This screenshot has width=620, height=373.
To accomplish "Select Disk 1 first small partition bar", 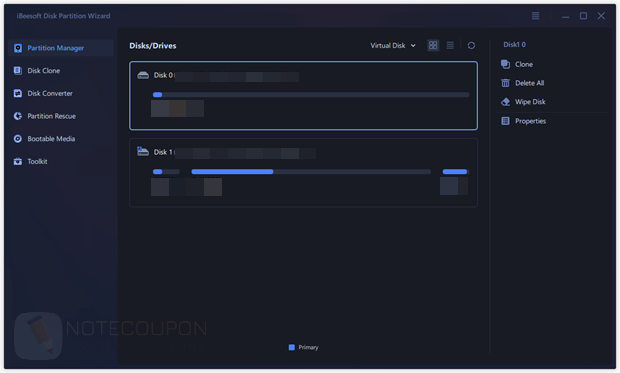I will [x=166, y=172].
